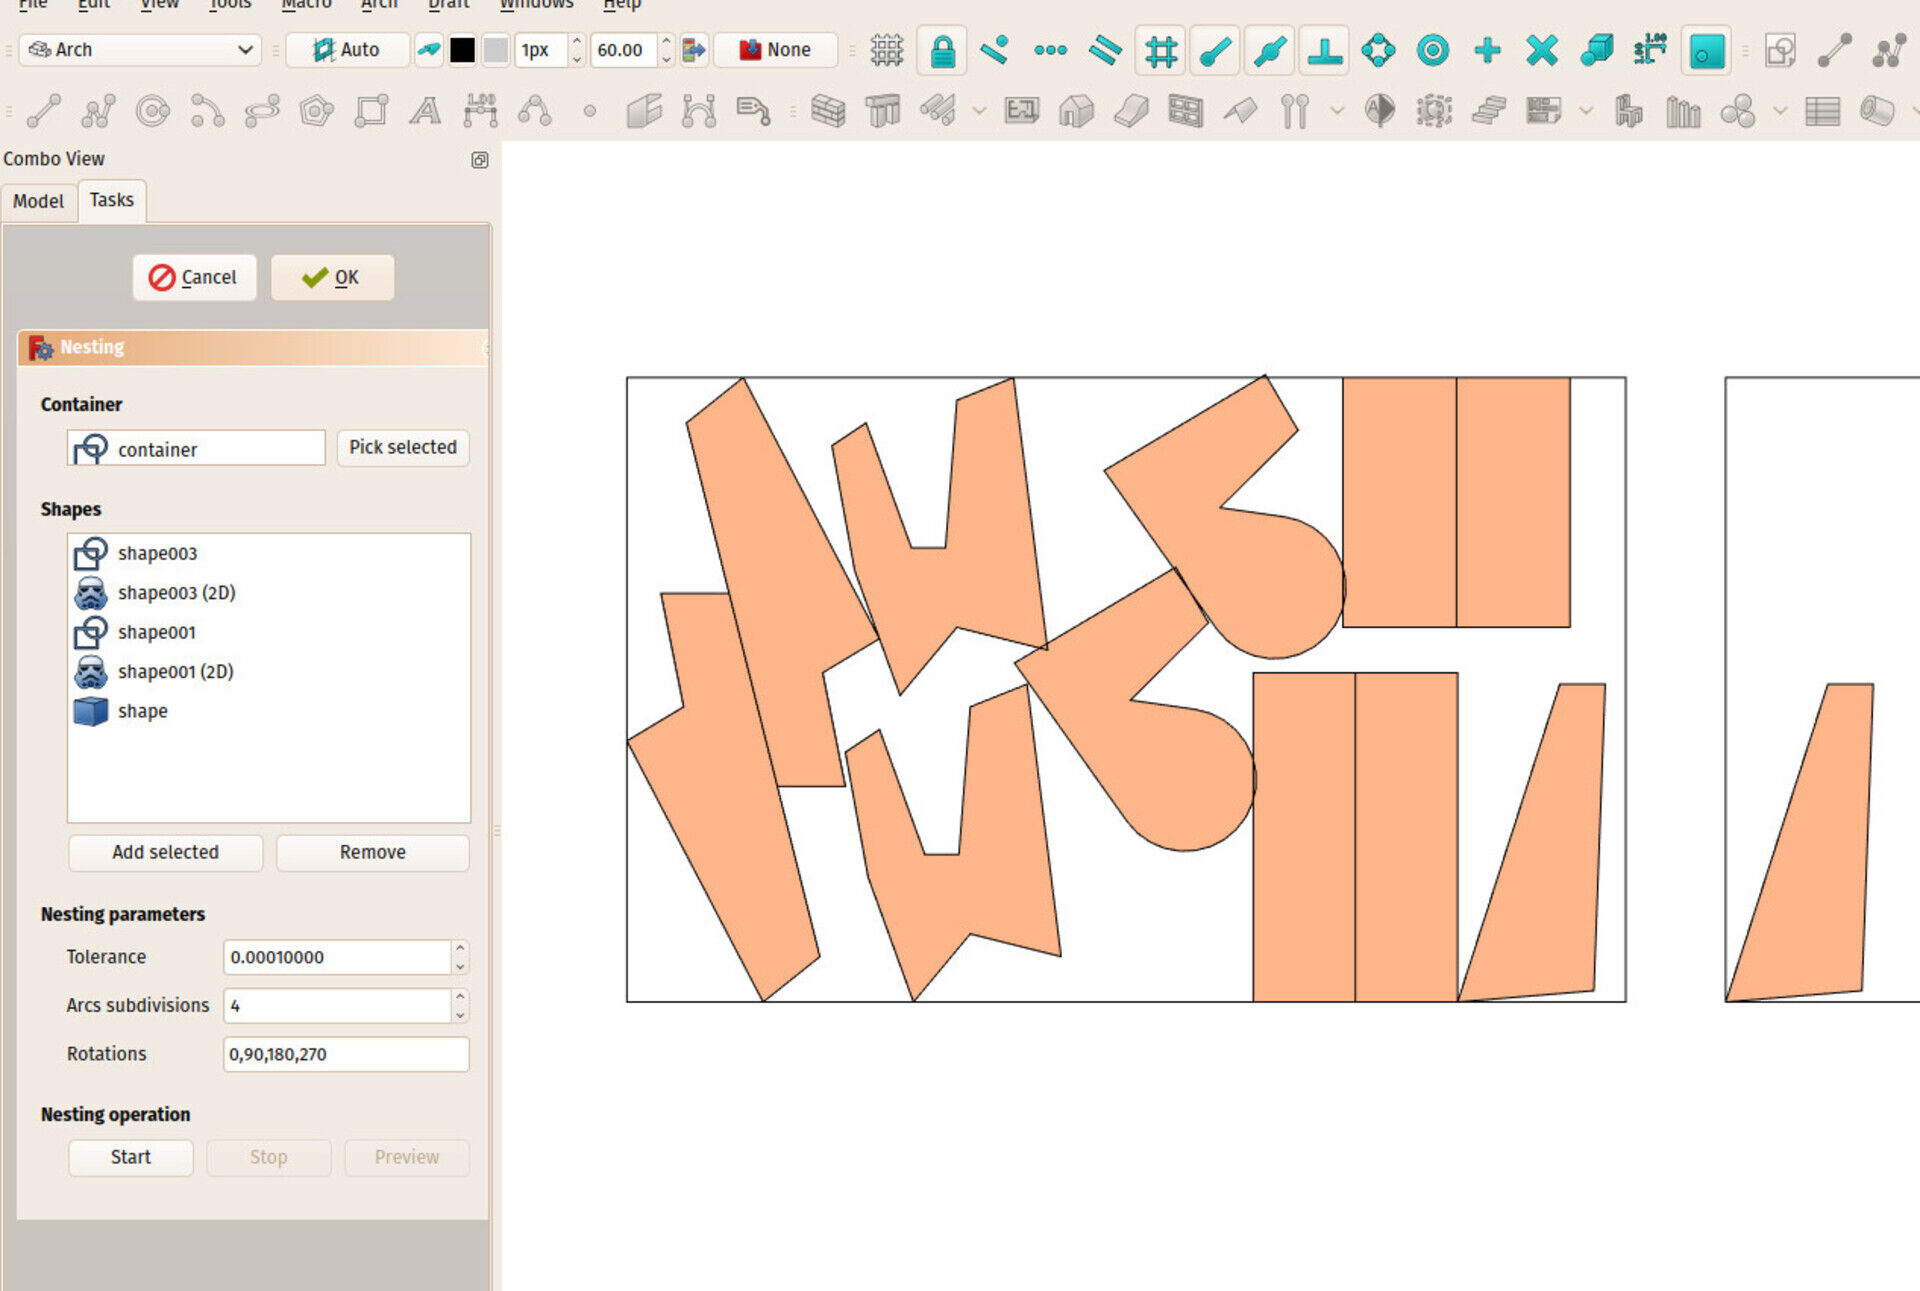Click into the Rotations input field

click(x=345, y=1054)
